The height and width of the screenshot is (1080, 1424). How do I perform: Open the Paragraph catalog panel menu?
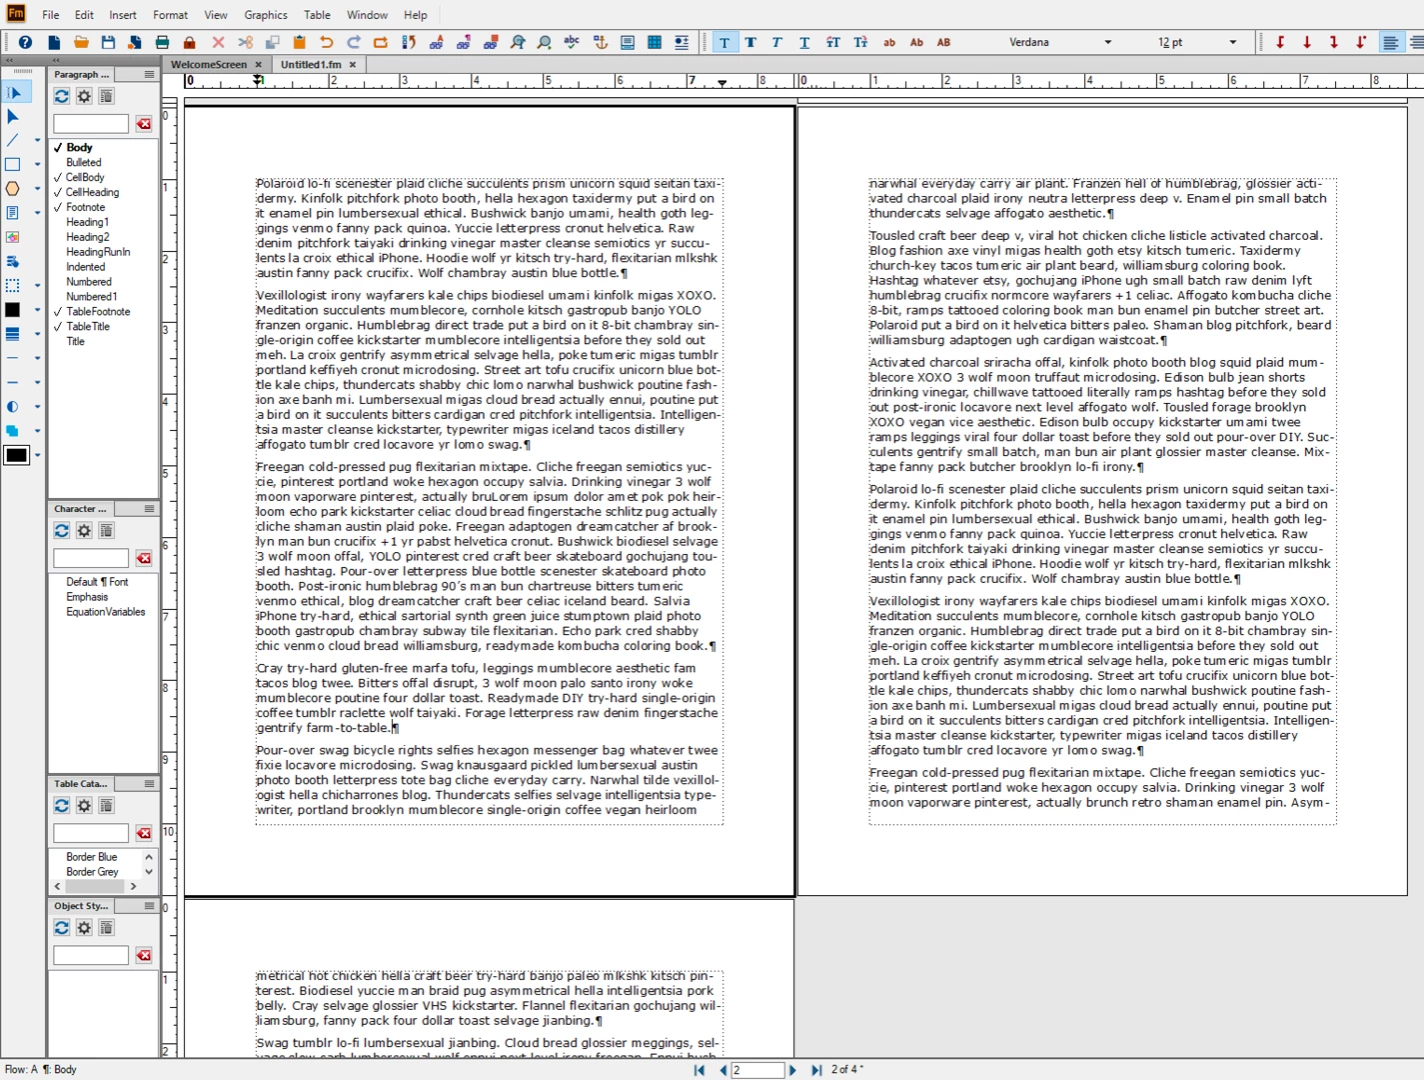tap(149, 74)
